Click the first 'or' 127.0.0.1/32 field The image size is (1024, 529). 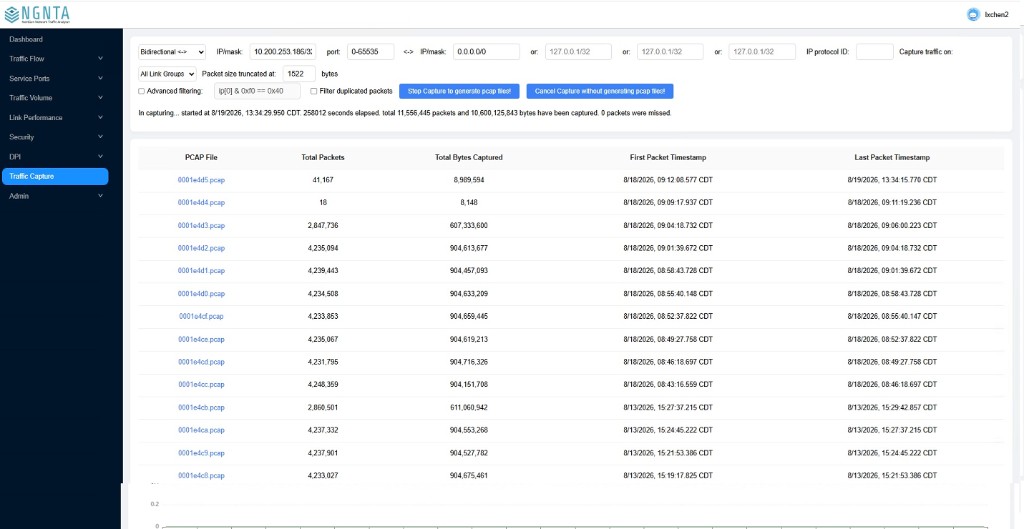[x=579, y=52]
